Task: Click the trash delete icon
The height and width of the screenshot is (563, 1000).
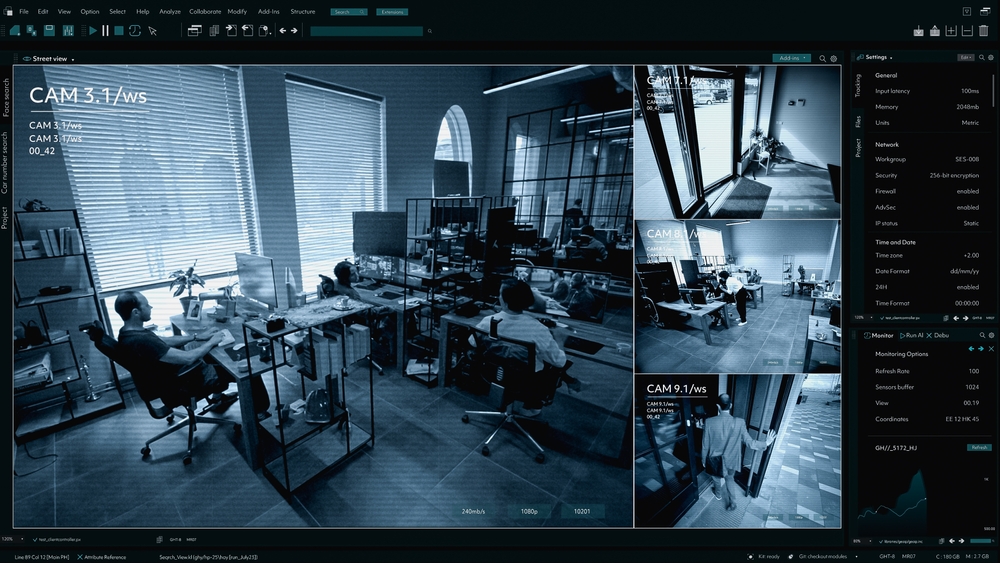Action: click(983, 31)
